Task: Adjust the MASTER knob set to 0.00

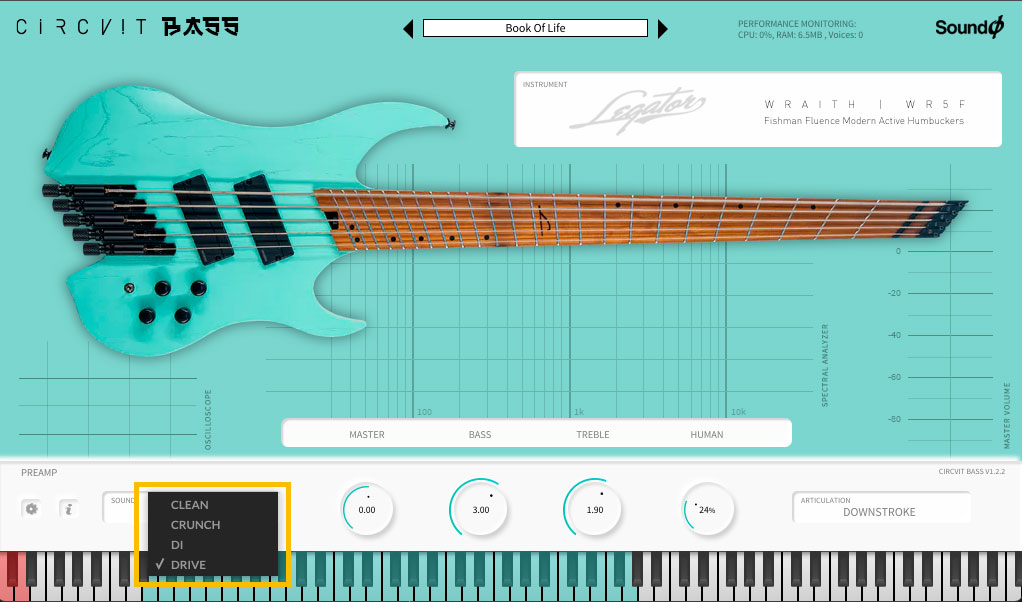Action: click(x=367, y=509)
